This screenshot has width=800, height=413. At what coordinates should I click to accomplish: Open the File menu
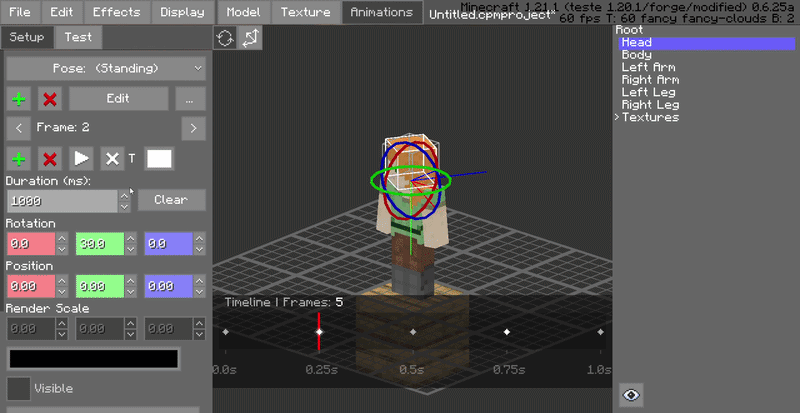coord(20,12)
